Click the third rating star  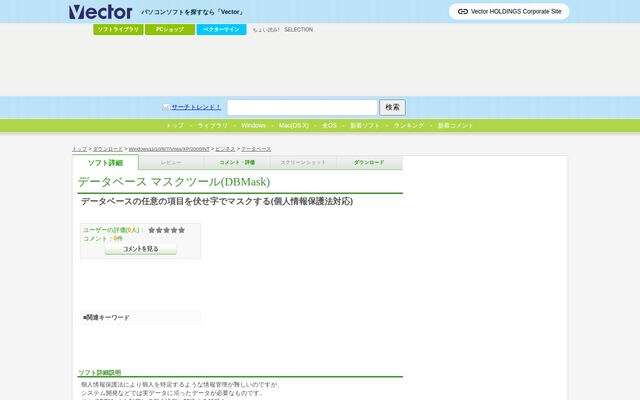[x=167, y=230]
